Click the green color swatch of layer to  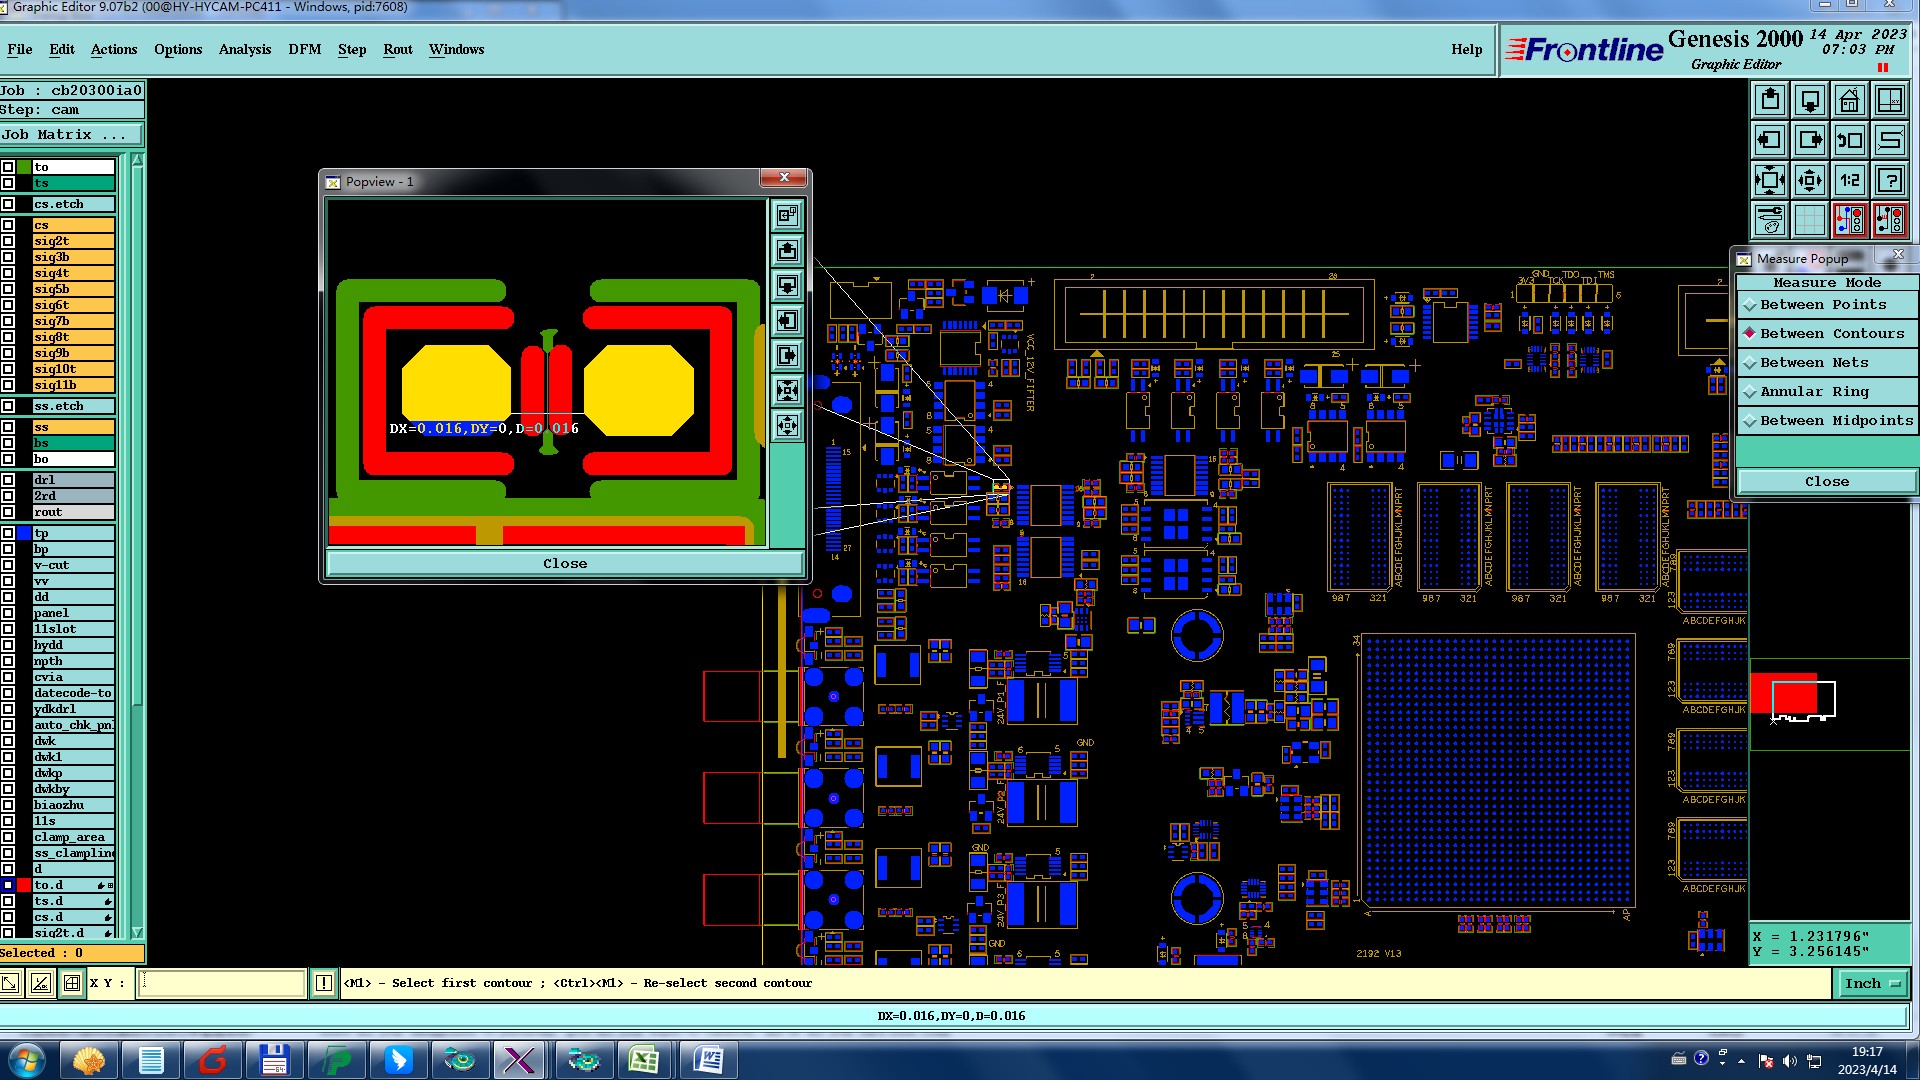pyautogui.click(x=23, y=167)
